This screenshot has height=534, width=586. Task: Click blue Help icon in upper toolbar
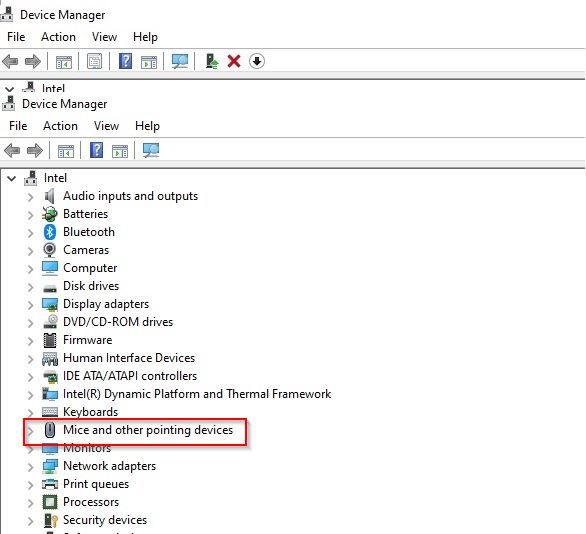(126, 61)
